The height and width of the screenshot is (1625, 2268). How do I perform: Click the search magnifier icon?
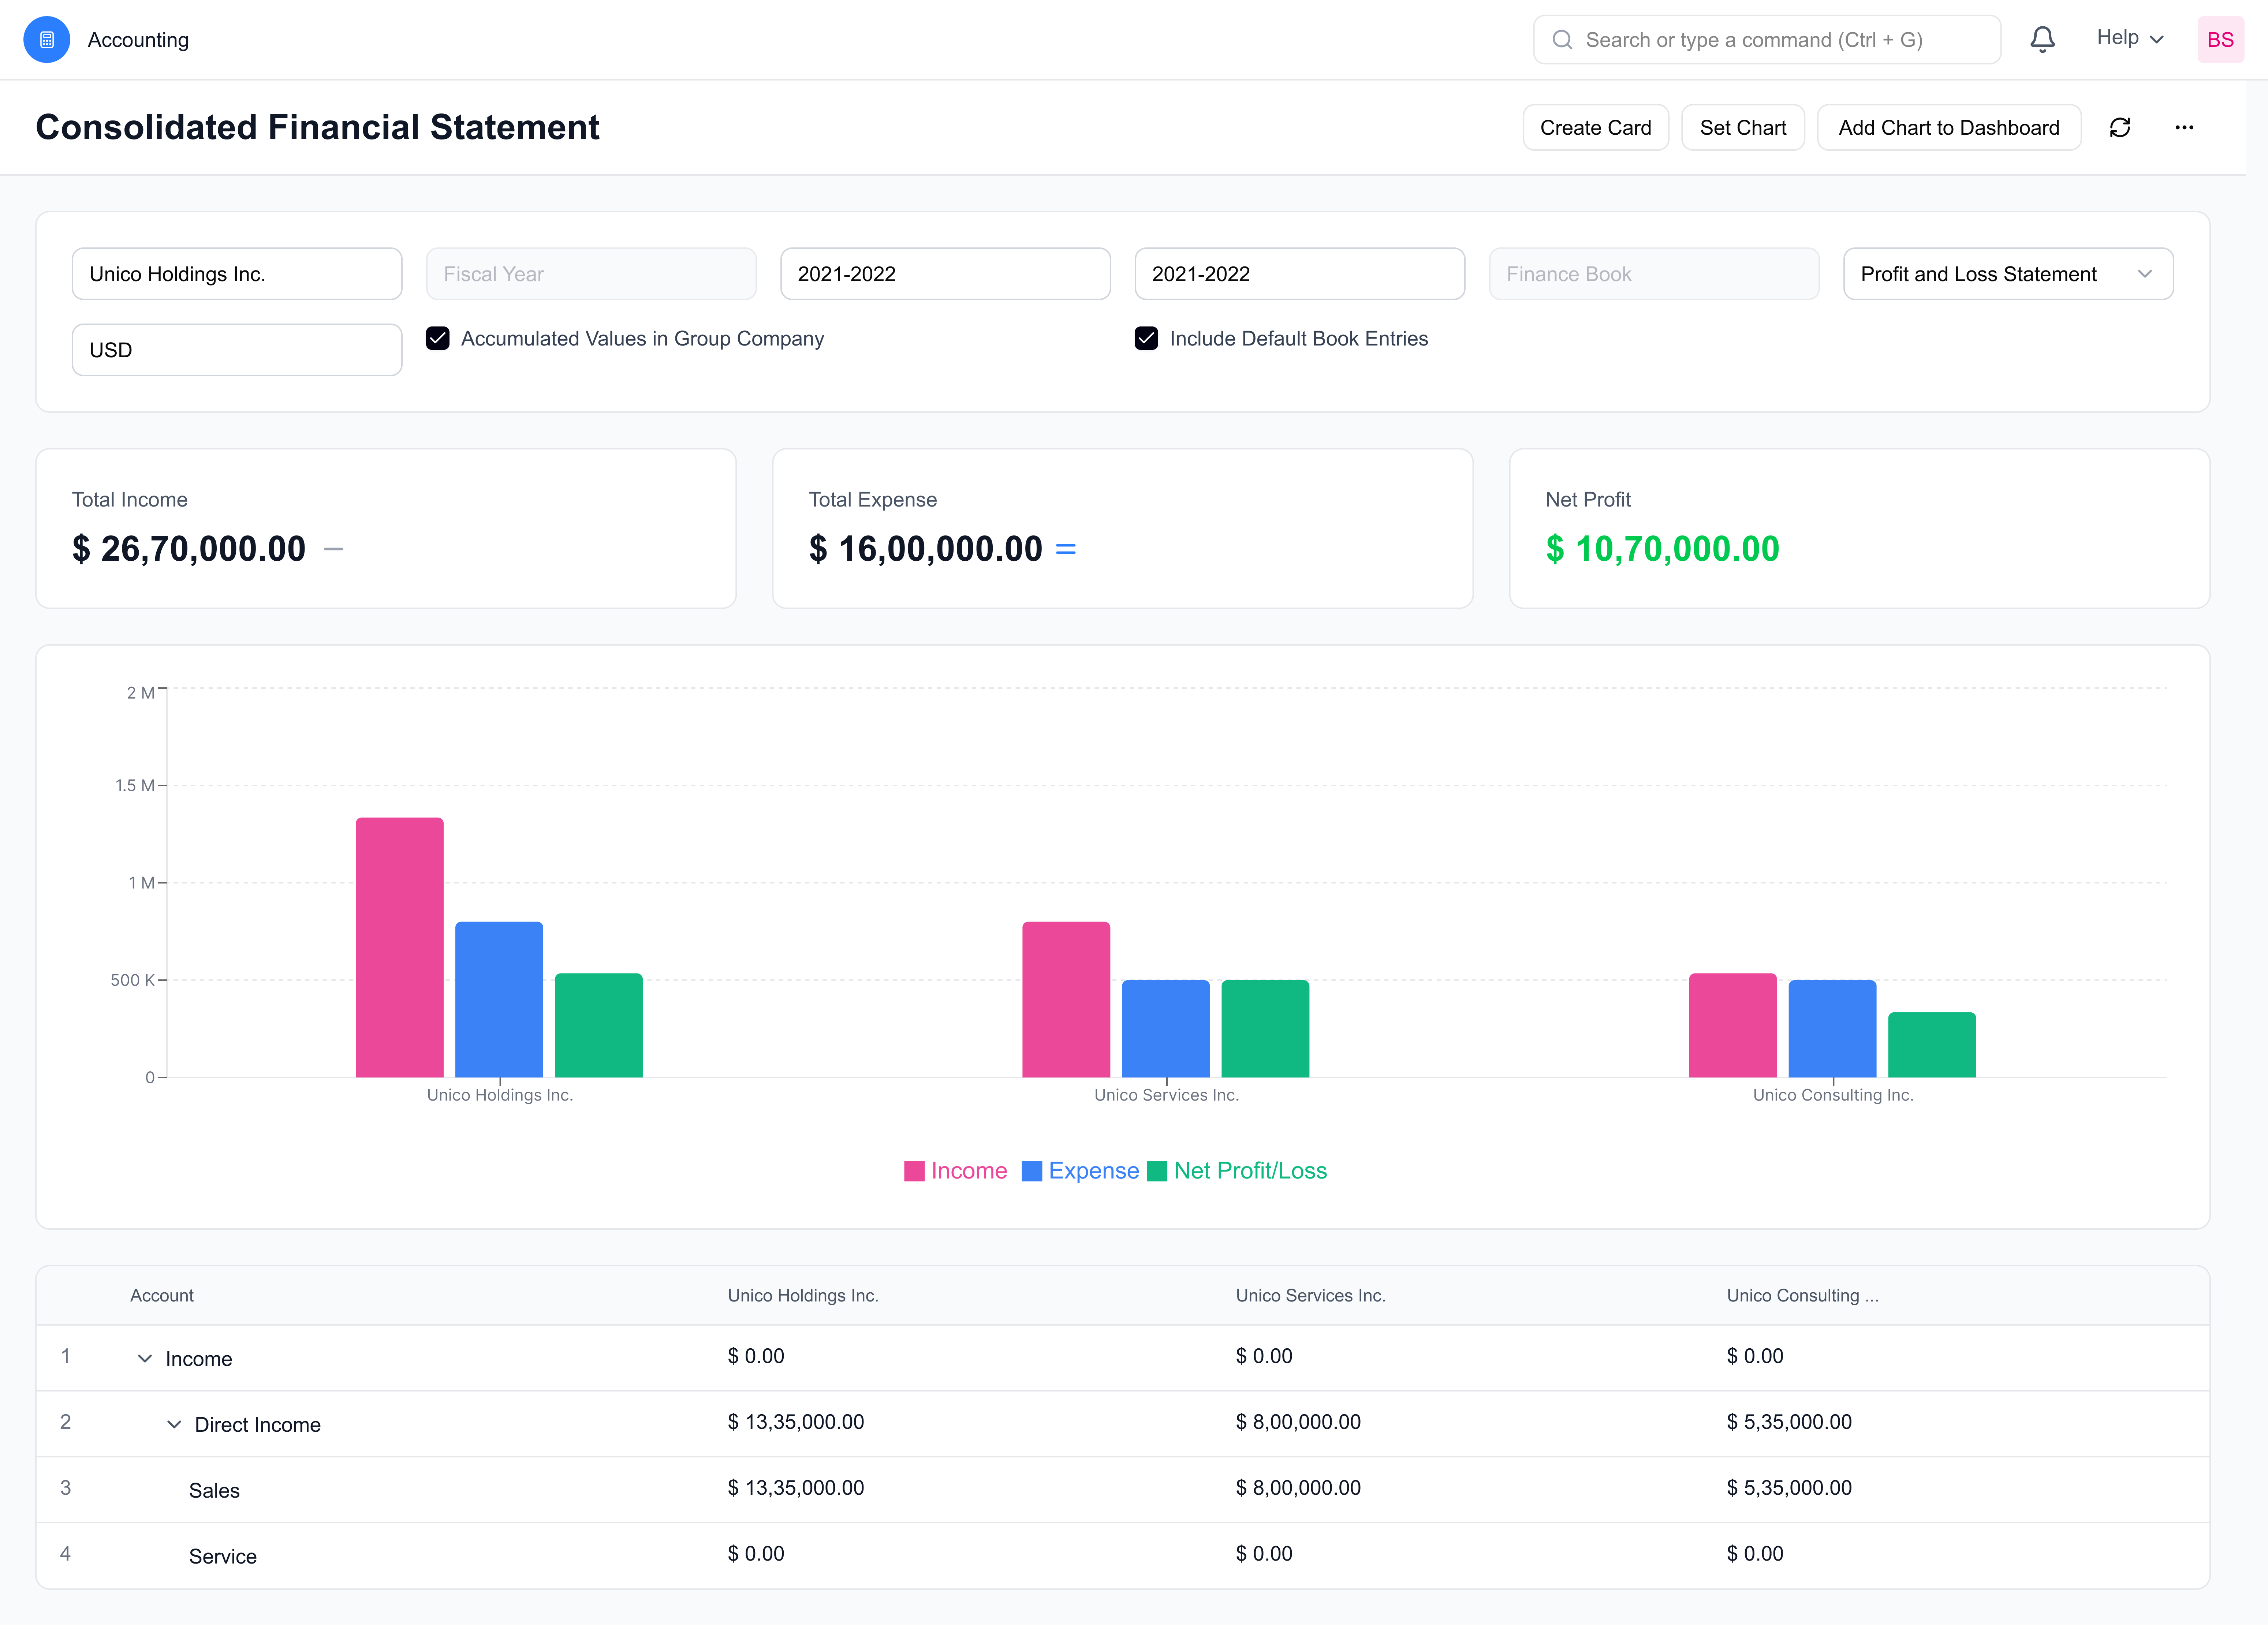[1563, 39]
